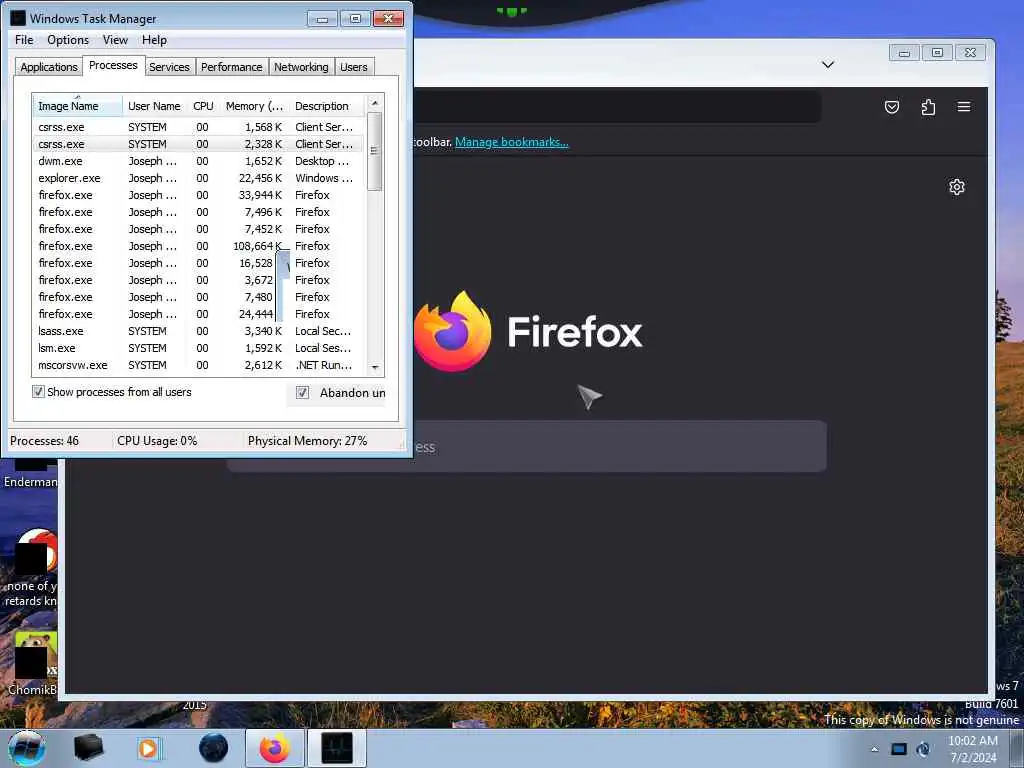Select firefox.exe row using 33,944 K
The image size is (1024, 768).
[198, 195]
